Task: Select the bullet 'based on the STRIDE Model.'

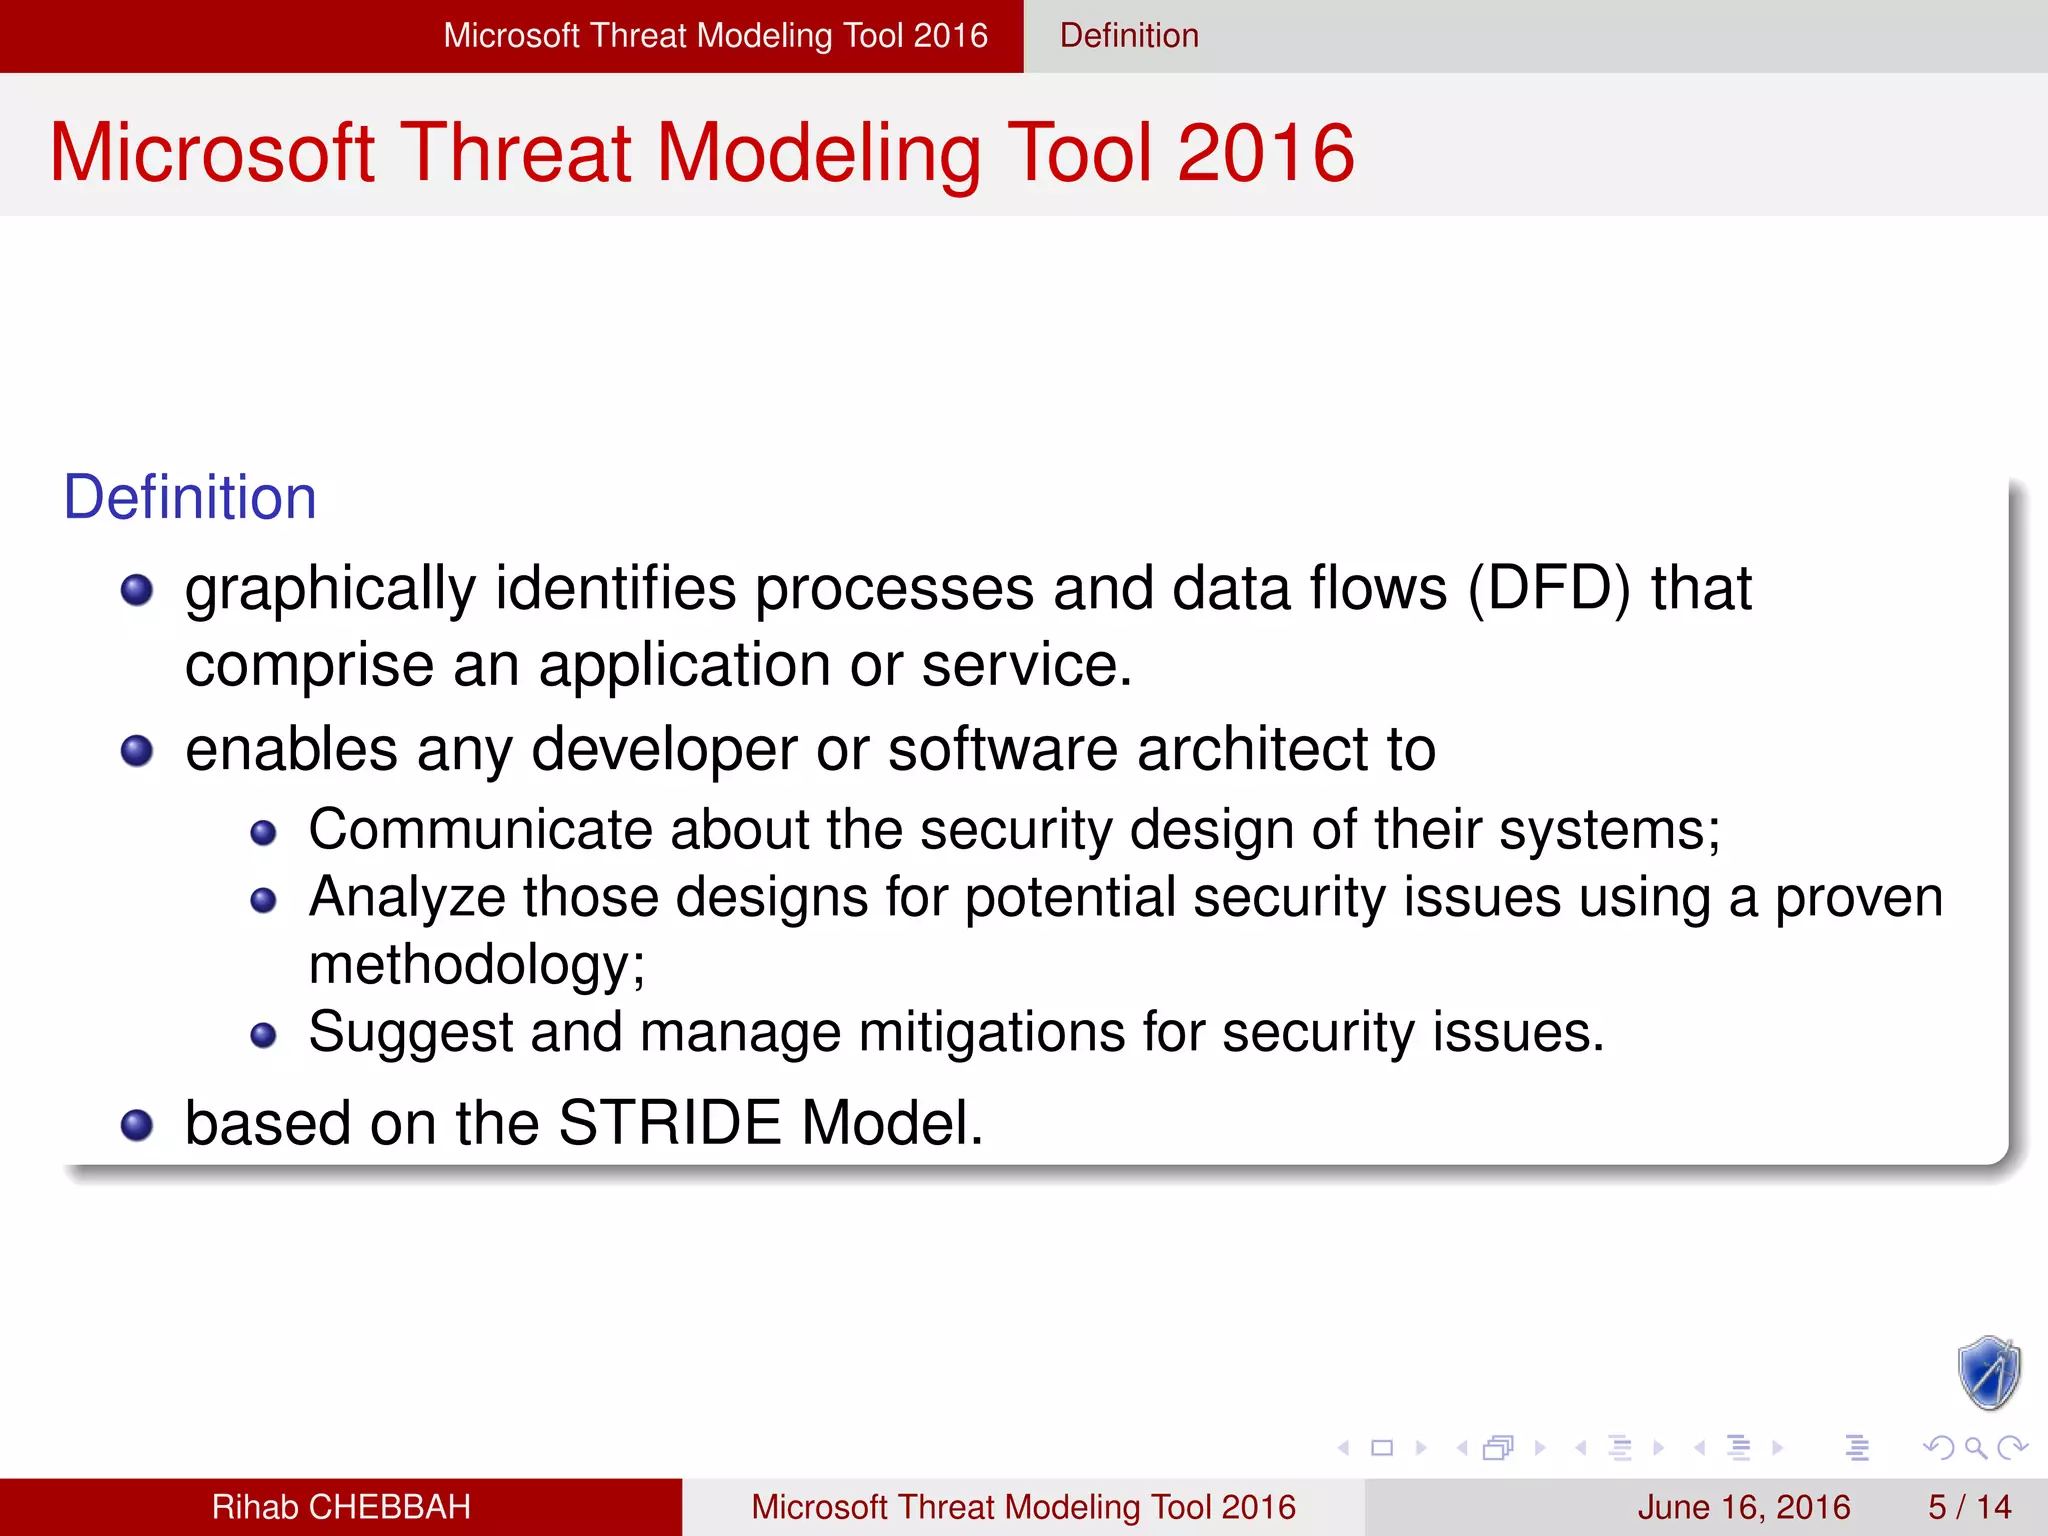Action: click(584, 1123)
